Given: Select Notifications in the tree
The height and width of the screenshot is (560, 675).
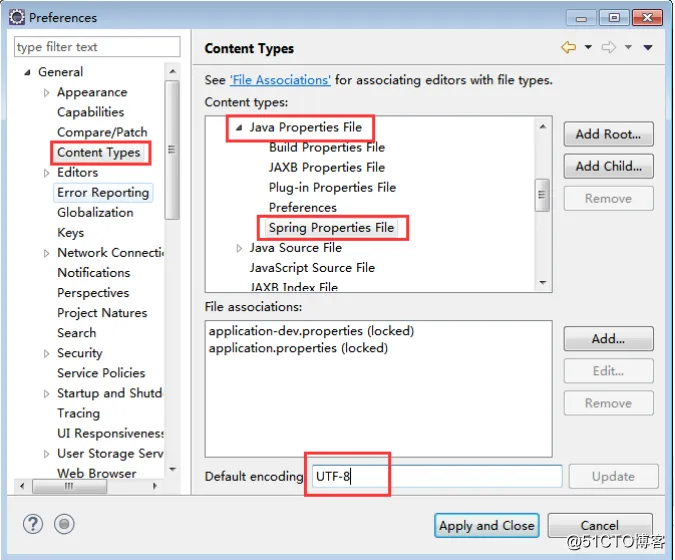Looking at the screenshot, I should click(93, 273).
